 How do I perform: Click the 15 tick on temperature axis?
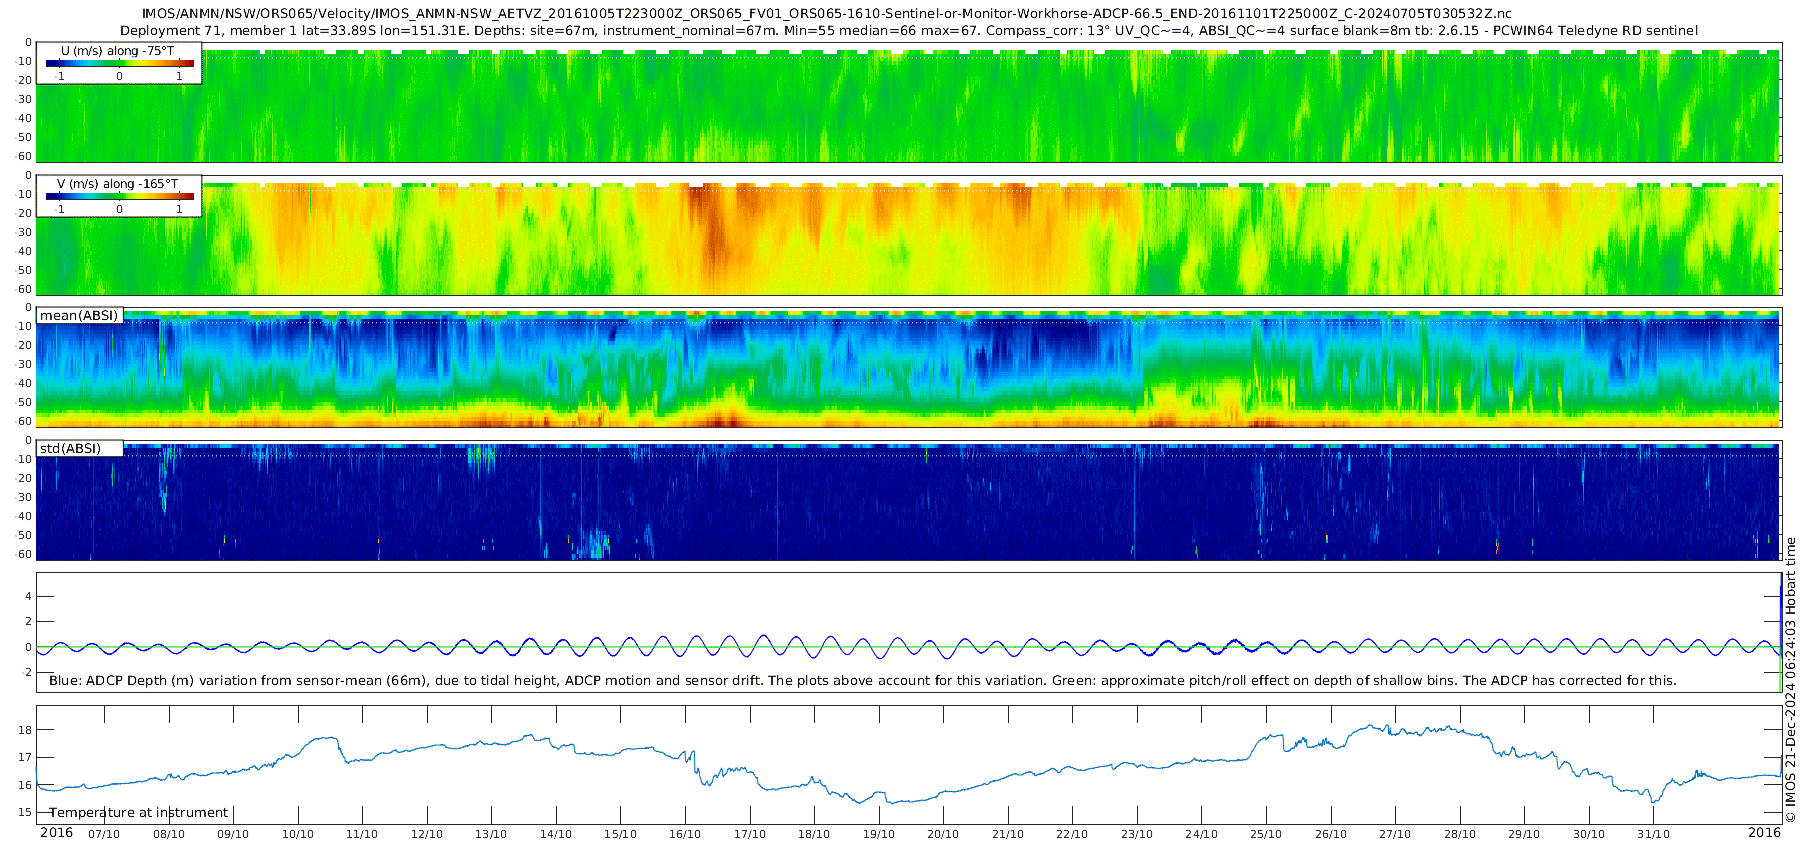25,813
